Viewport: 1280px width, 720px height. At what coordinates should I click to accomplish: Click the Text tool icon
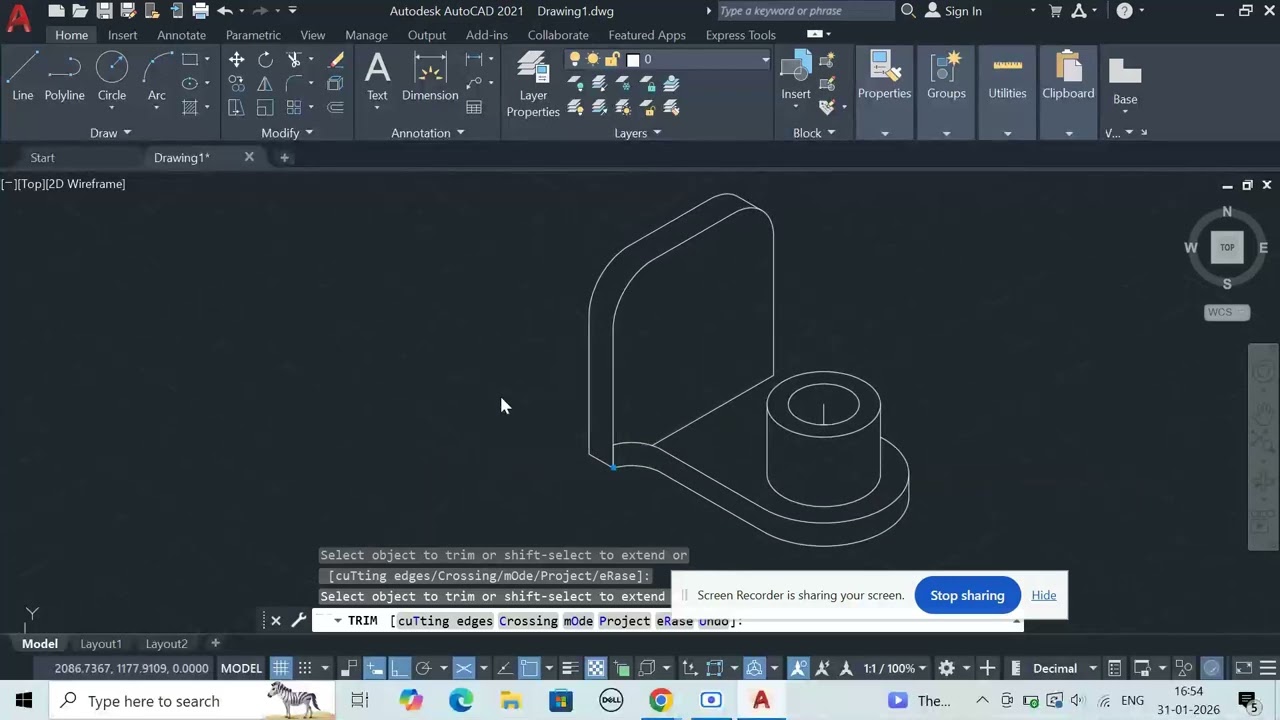pos(377,77)
